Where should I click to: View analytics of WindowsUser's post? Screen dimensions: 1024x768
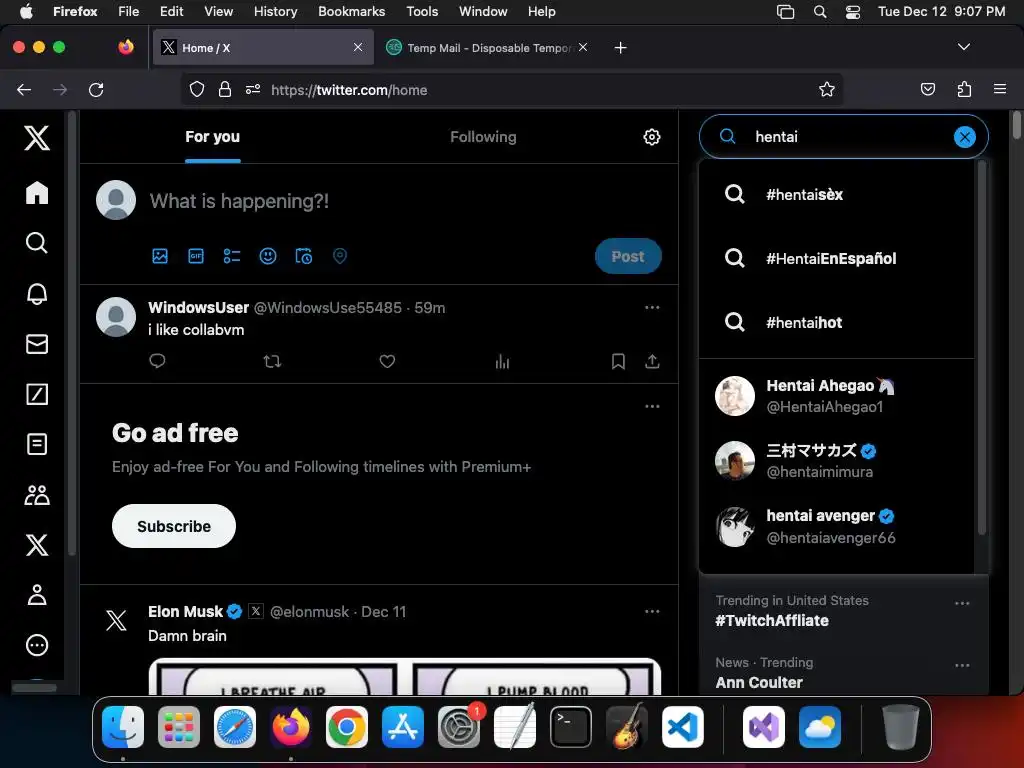point(502,361)
